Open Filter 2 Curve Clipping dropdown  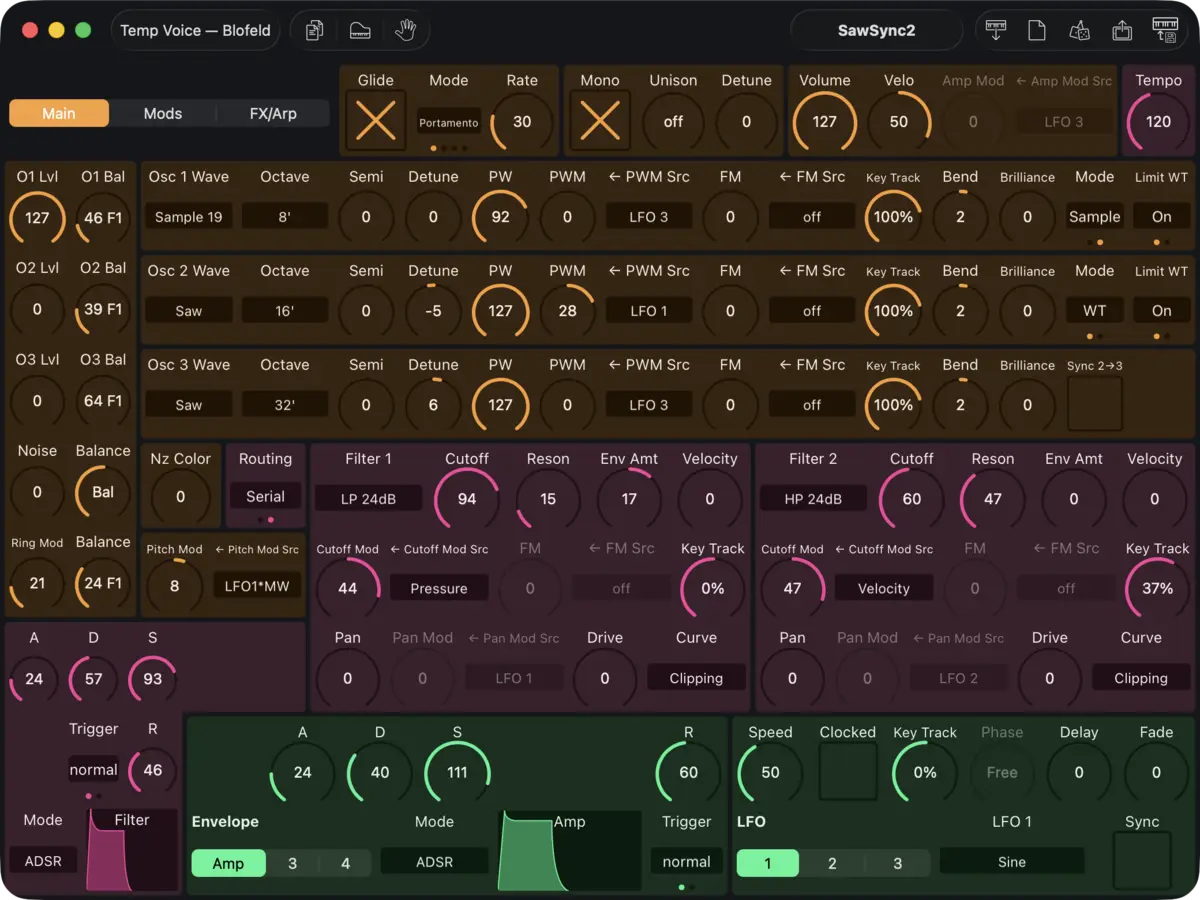1141,677
